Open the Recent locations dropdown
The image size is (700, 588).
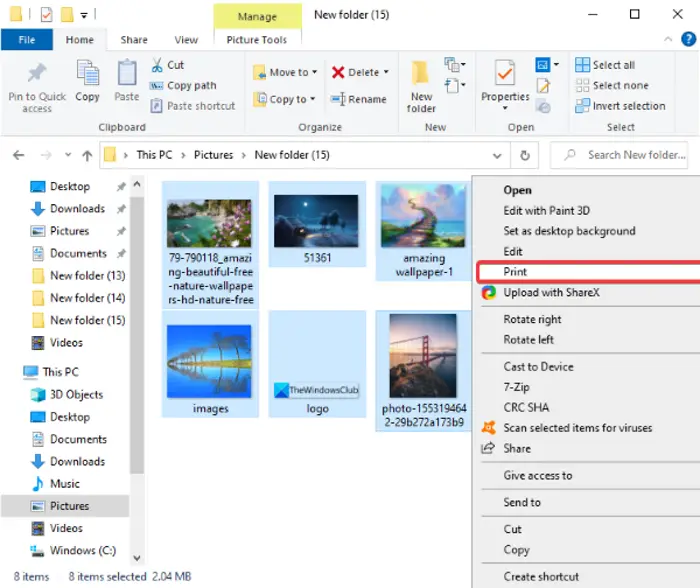coord(68,155)
